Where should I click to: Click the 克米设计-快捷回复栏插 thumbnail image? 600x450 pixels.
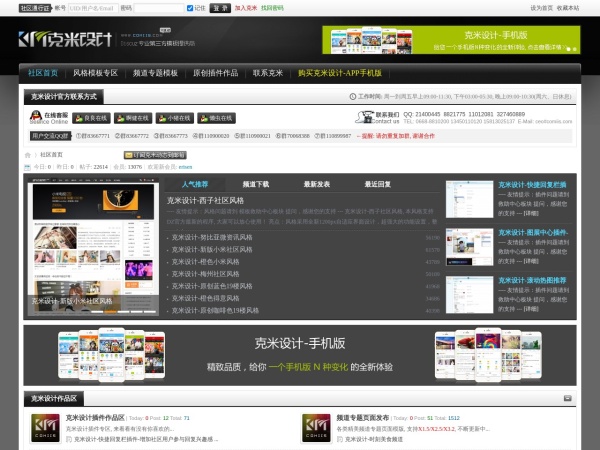[x=470, y=199]
